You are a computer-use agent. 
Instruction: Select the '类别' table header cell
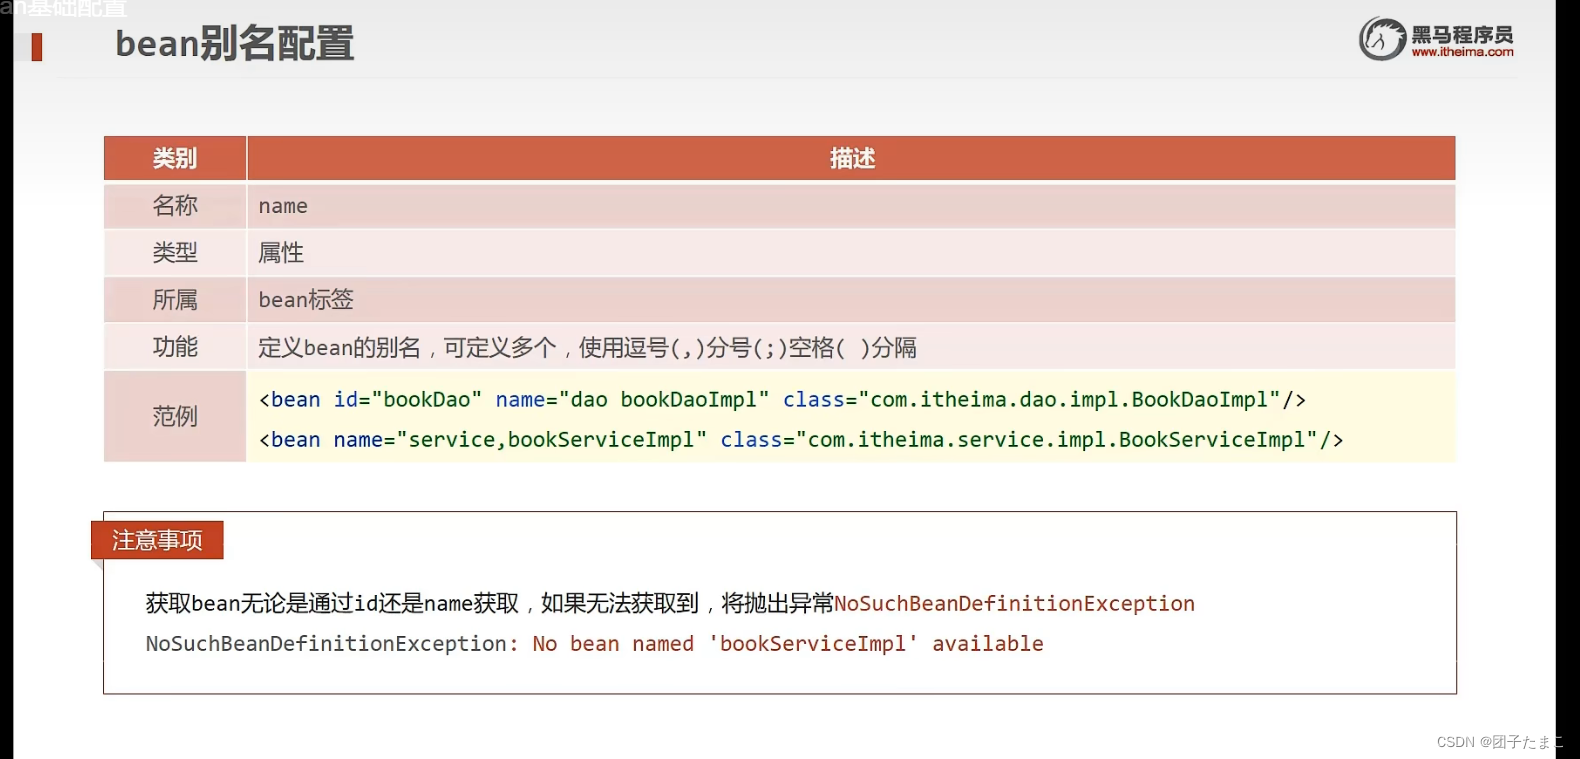pyautogui.click(x=175, y=158)
